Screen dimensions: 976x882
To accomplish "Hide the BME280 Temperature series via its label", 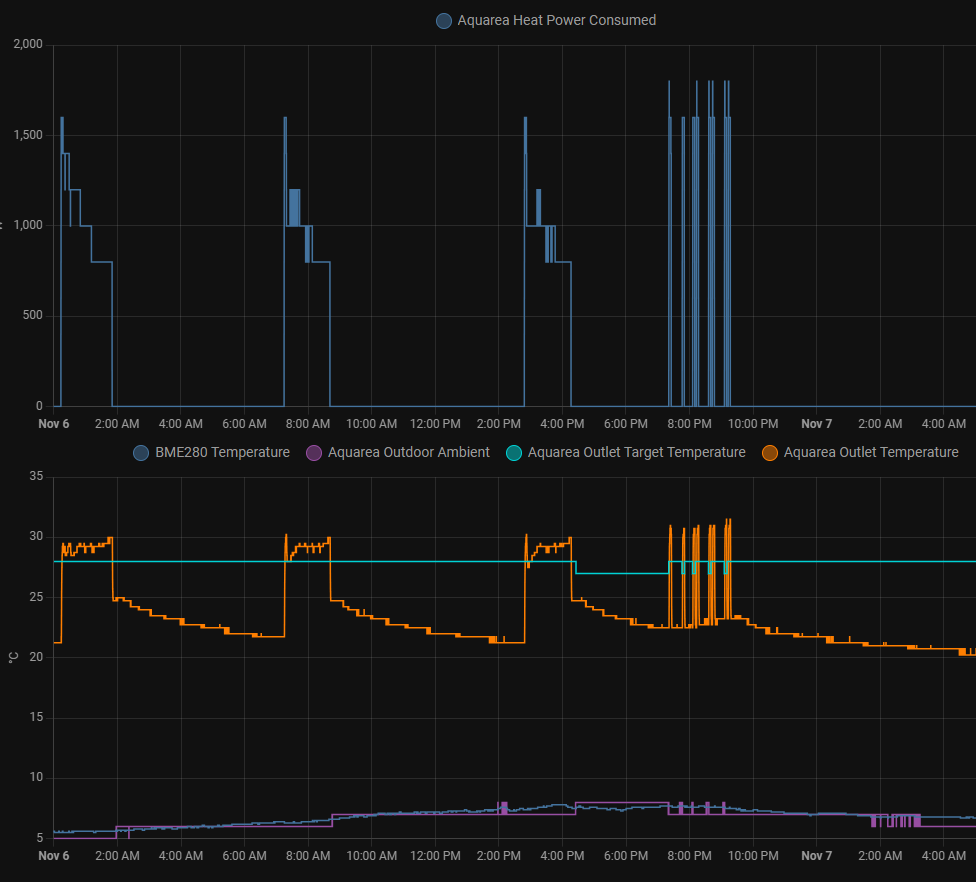I will point(222,453).
